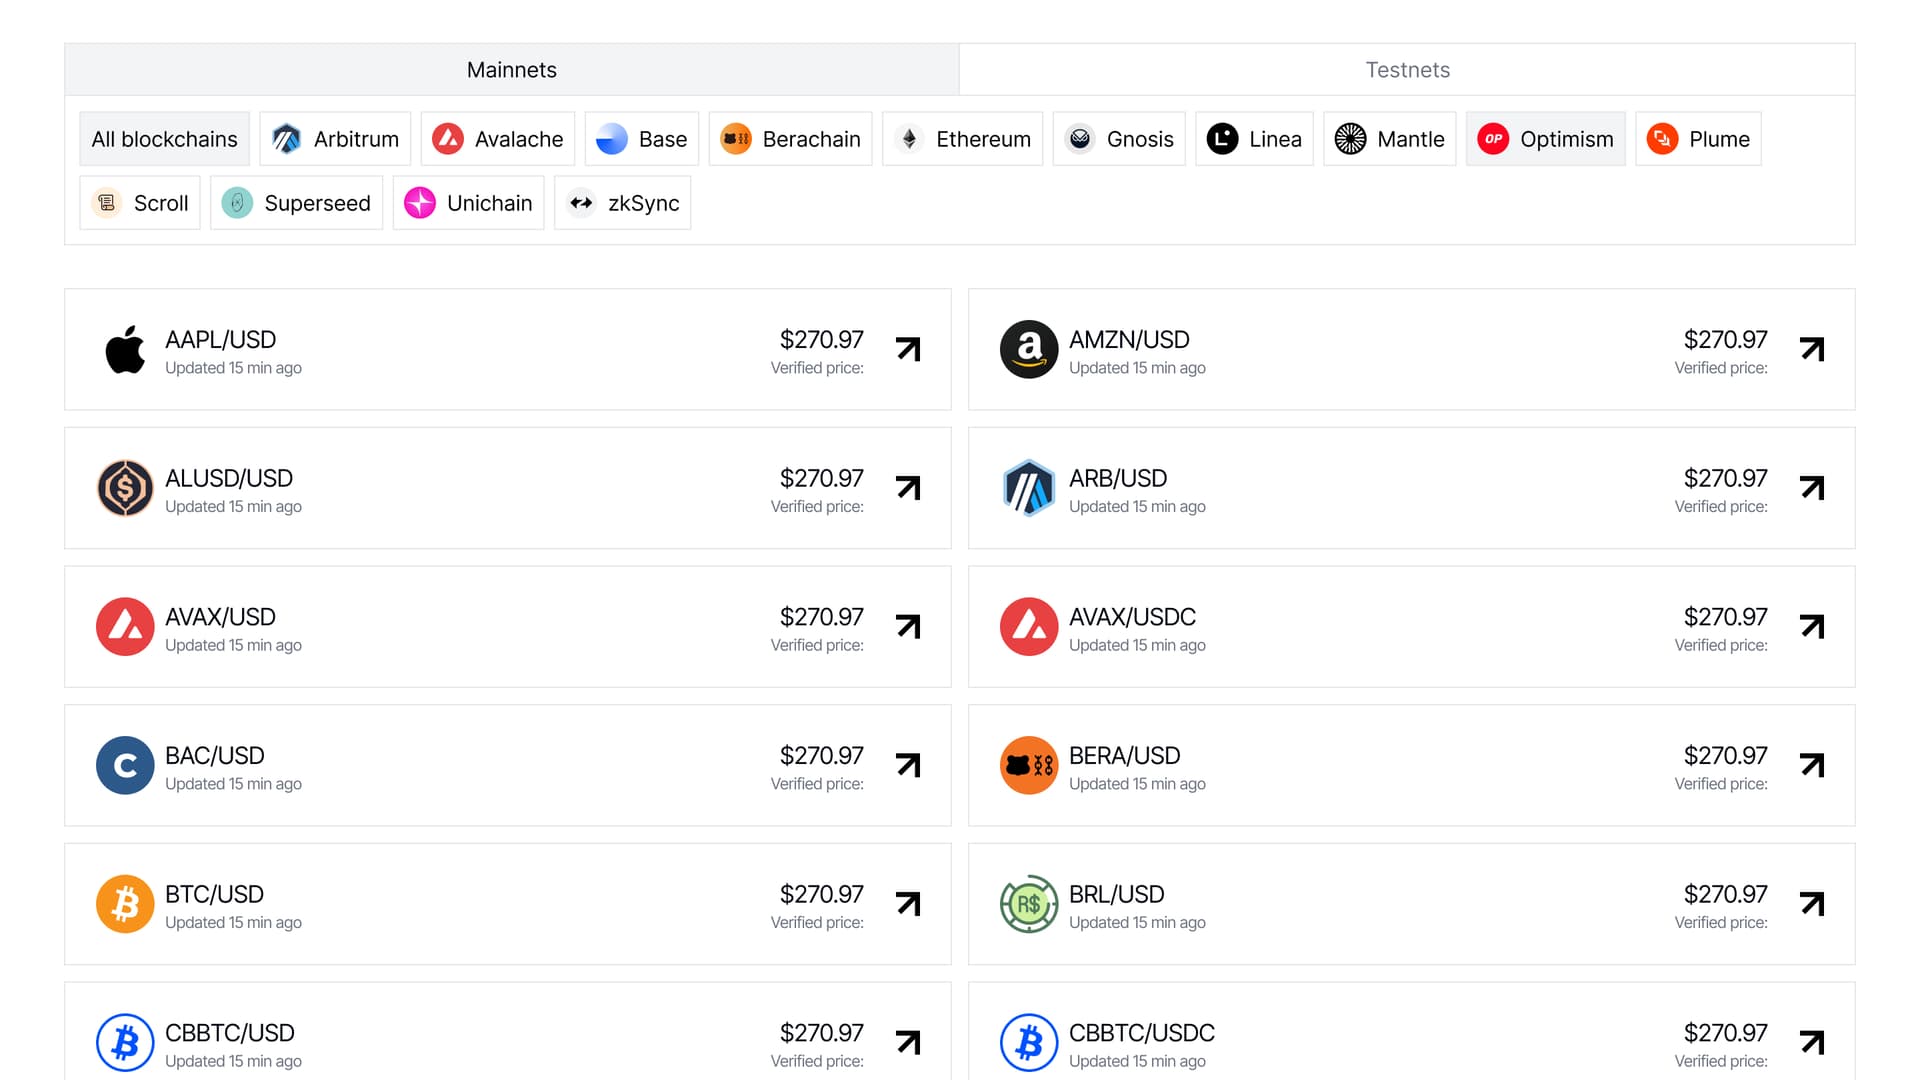Open AAPL/USD feed via arrow icon
Screen dimensions: 1920x1080
[x=908, y=349]
